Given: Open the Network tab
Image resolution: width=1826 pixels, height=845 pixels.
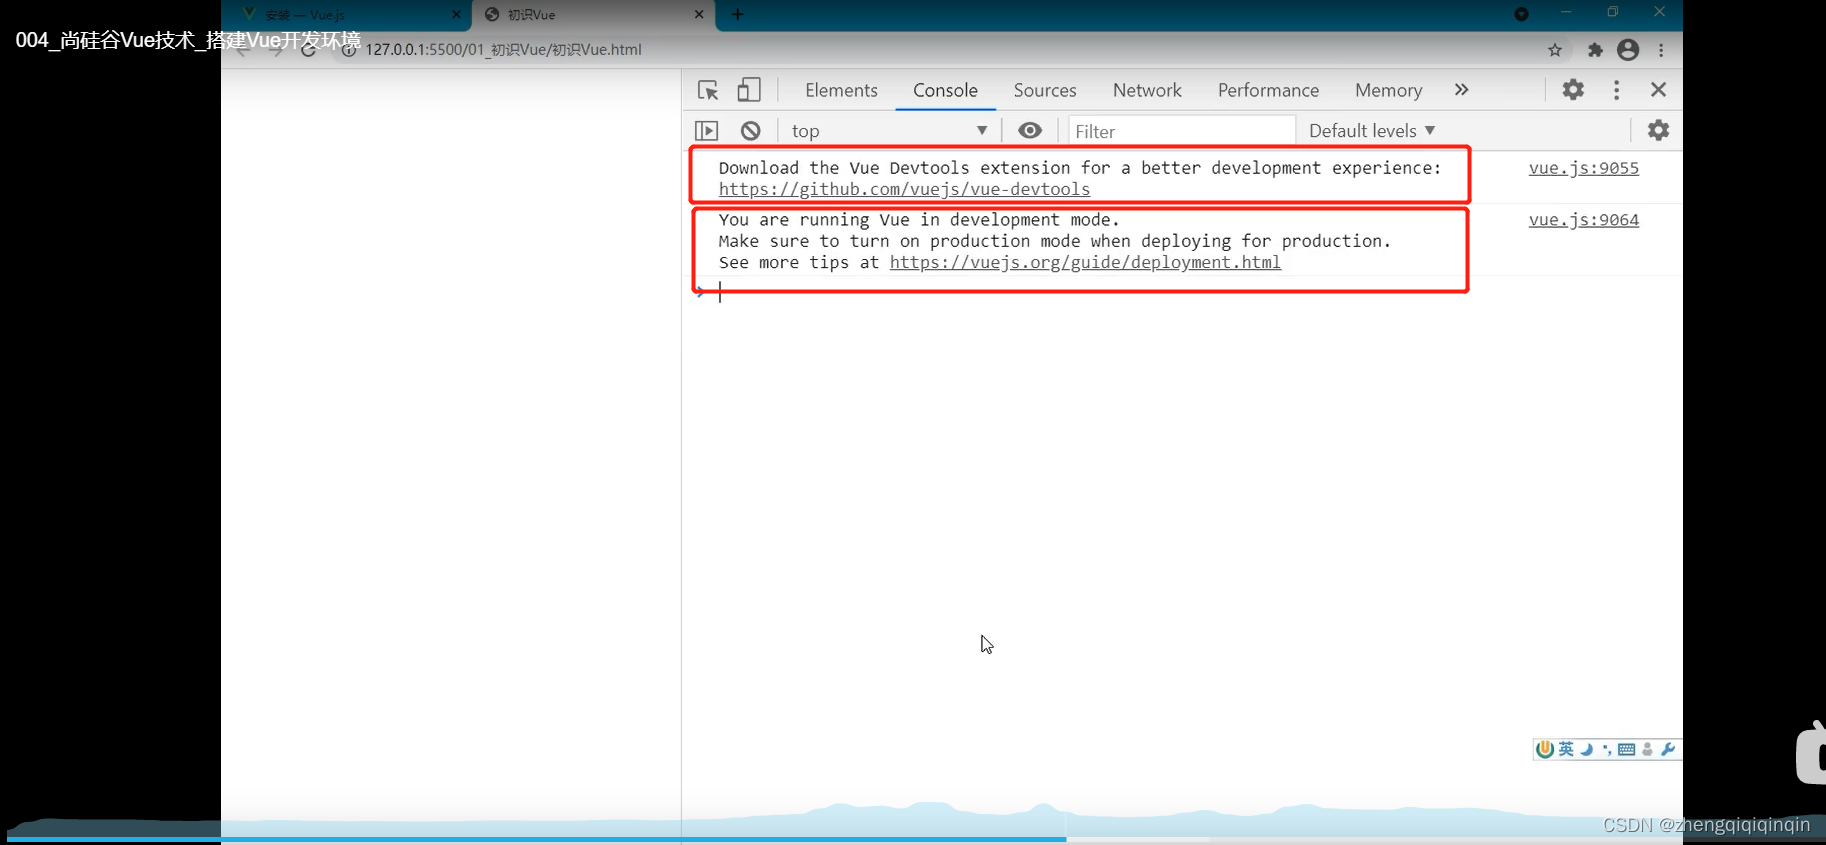Looking at the screenshot, I should tap(1147, 90).
